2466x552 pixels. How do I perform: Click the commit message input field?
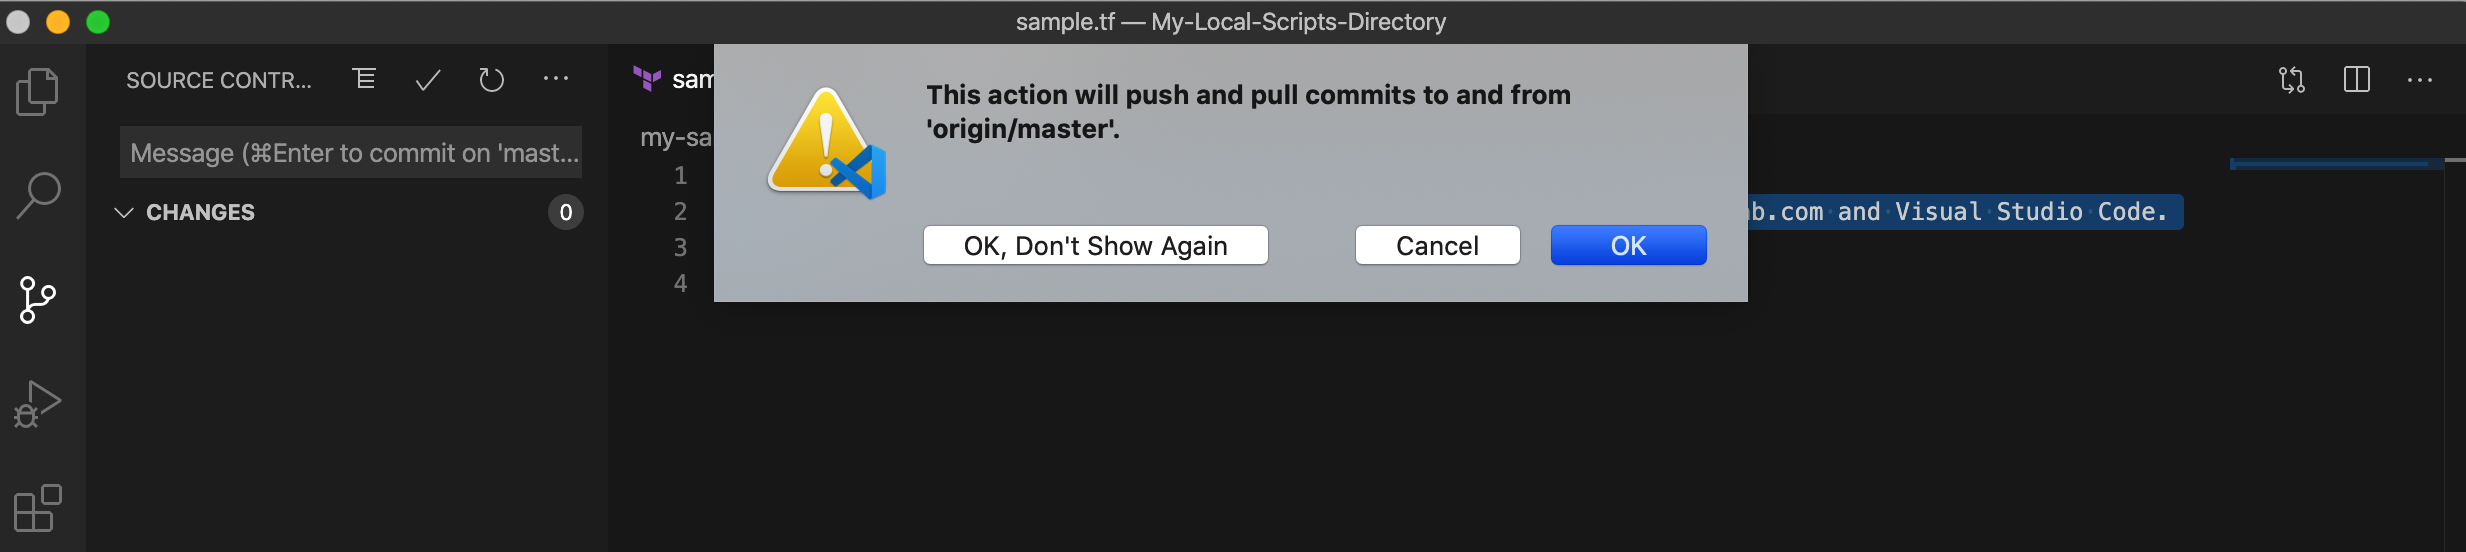click(x=351, y=153)
